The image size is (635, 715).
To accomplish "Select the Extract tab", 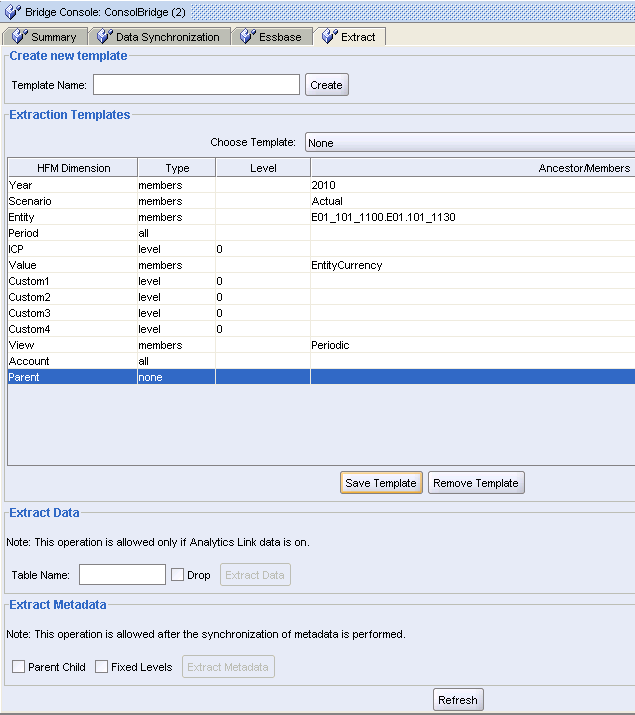I will pyautogui.click(x=350, y=36).
